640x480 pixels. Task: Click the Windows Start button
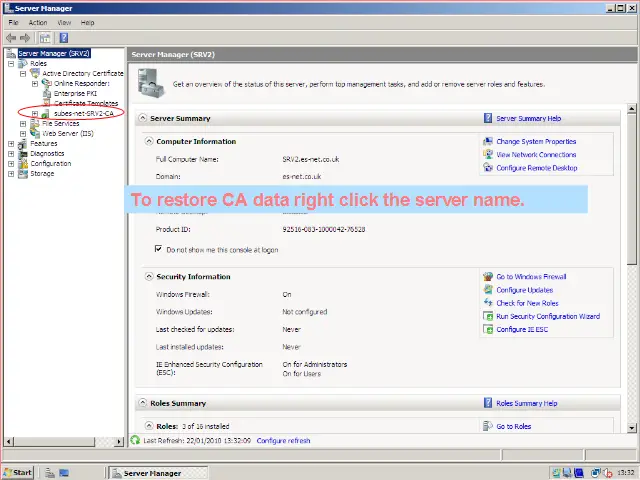tap(18, 473)
